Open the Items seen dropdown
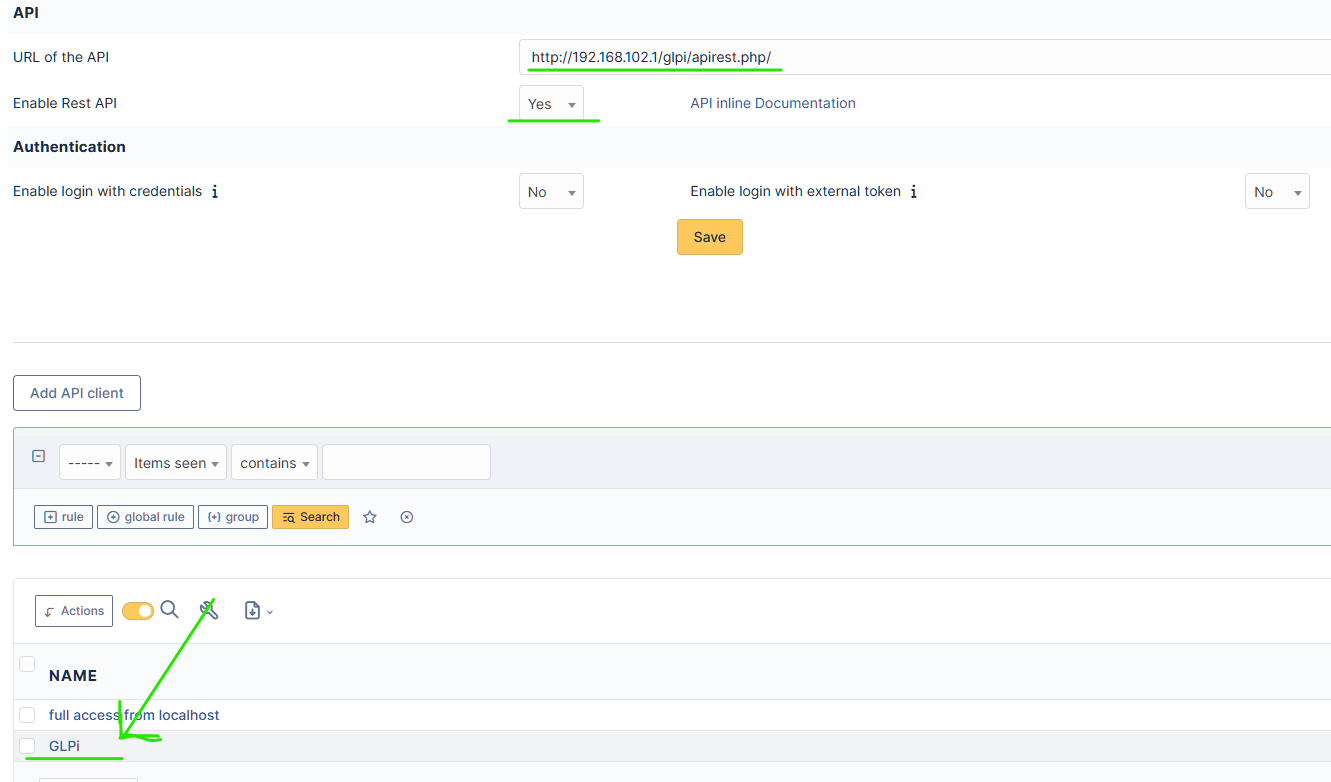Image resolution: width=1331 pixels, height=782 pixels. point(176,463)
